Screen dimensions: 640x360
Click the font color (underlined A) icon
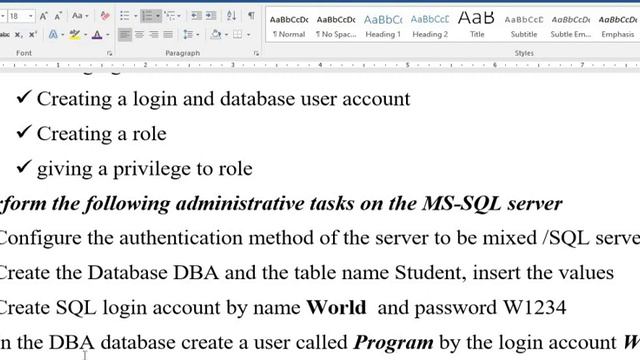(x=97, y=35)
